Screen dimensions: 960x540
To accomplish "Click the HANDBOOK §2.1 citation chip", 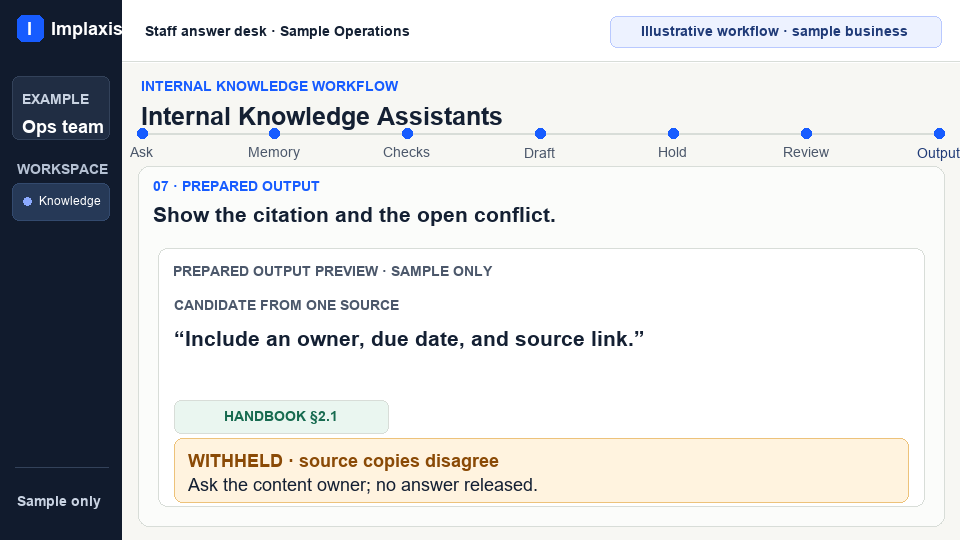I will (x=281, y=417).
